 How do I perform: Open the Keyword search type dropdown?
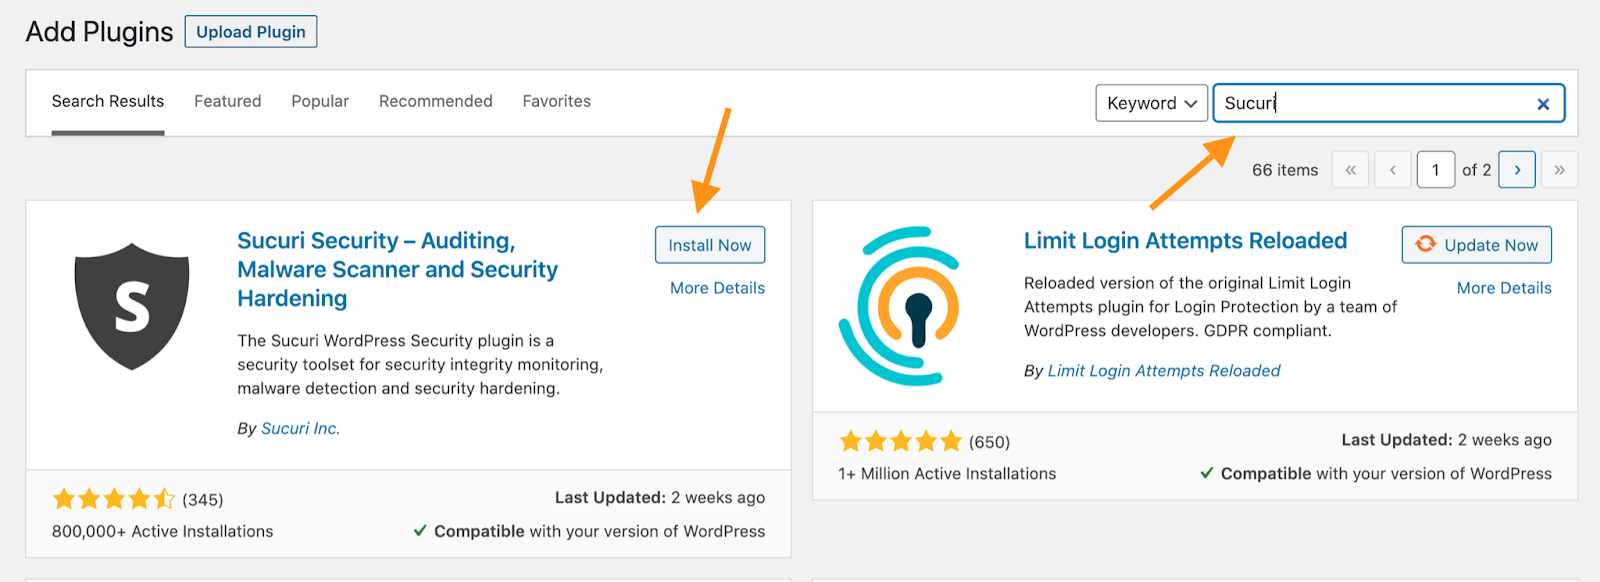(1151, 103)
